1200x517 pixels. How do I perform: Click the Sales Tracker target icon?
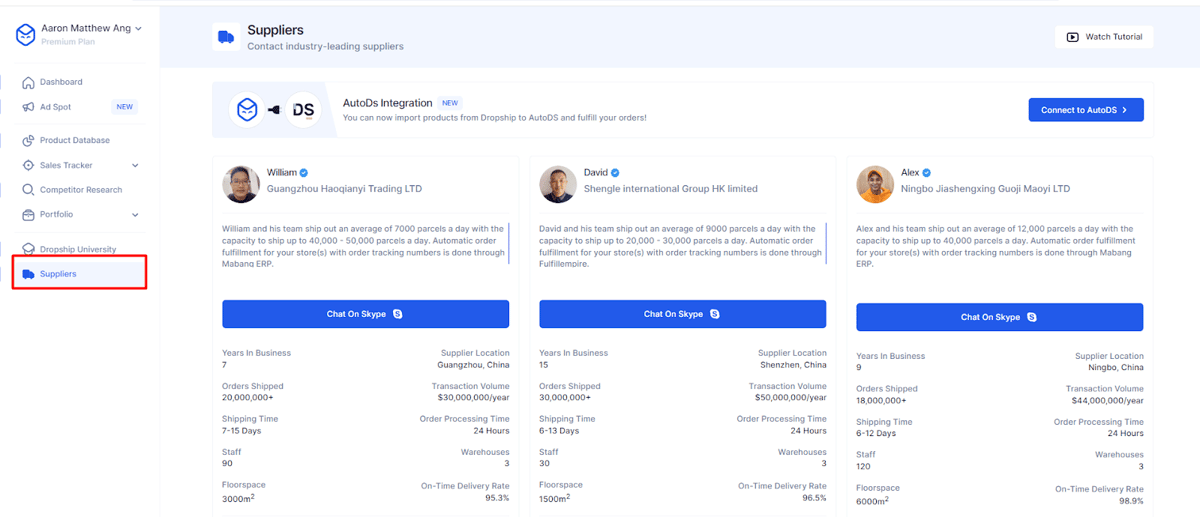coord(28,165)
